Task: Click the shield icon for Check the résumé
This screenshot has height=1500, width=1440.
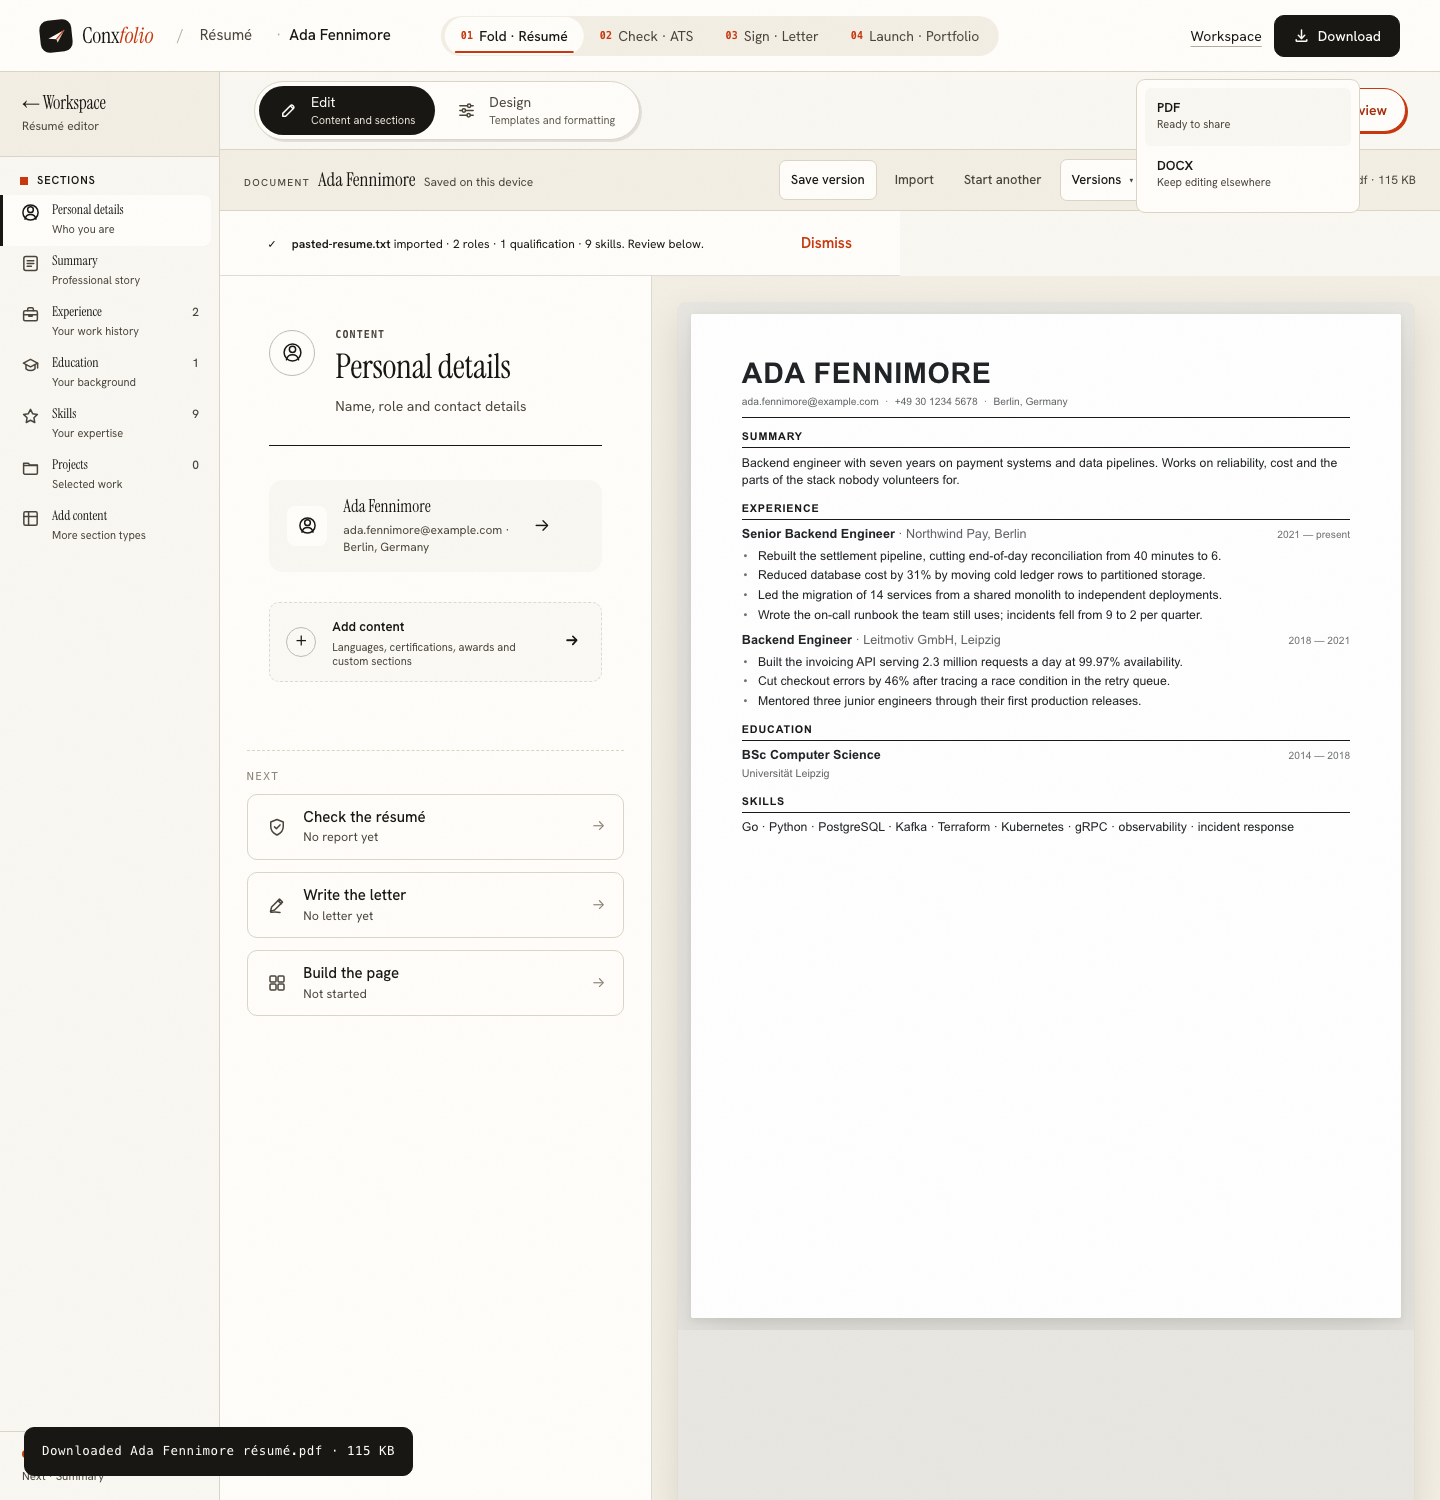Action: [x=277, y=827]
